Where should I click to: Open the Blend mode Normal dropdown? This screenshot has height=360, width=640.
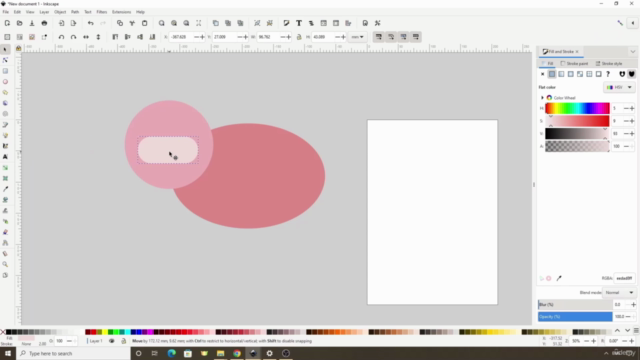[619, 293]
